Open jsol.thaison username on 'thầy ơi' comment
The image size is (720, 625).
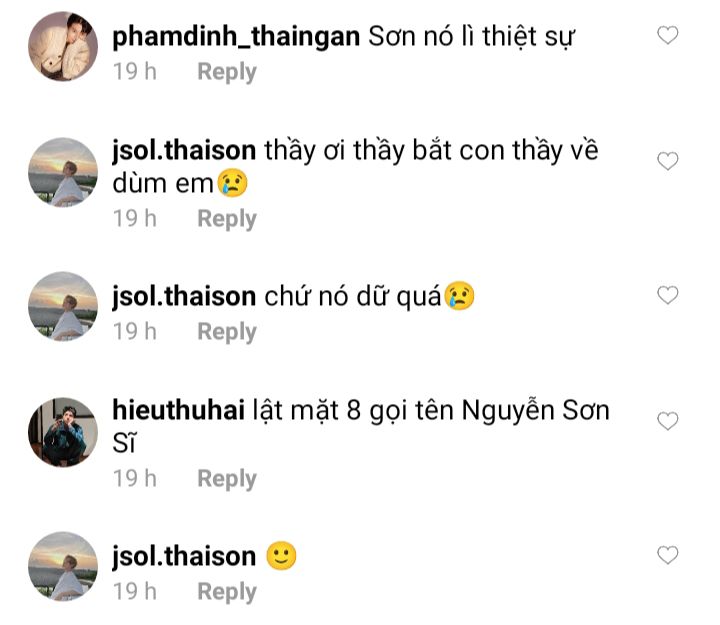184,151
